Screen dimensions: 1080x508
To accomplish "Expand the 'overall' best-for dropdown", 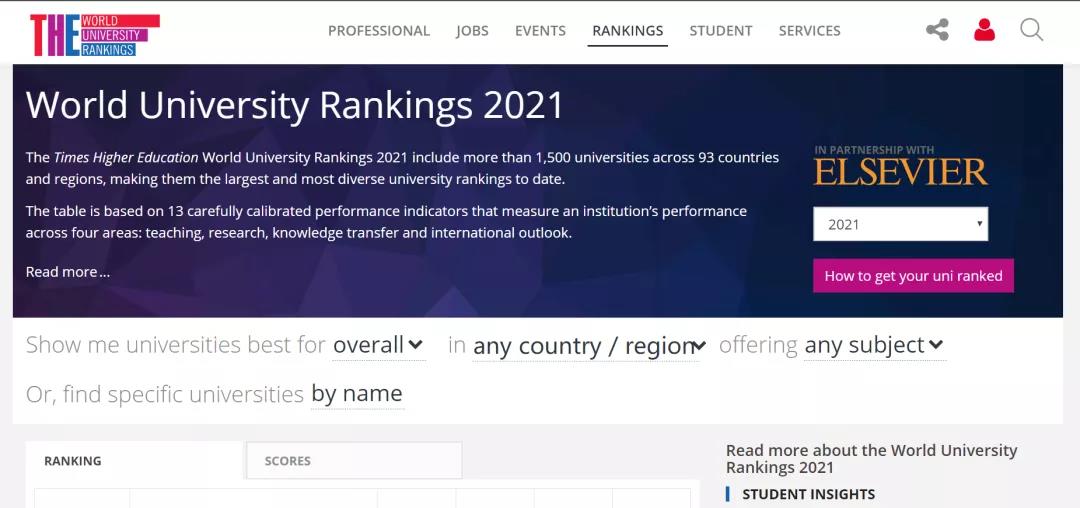I will (x=378, y=345).
